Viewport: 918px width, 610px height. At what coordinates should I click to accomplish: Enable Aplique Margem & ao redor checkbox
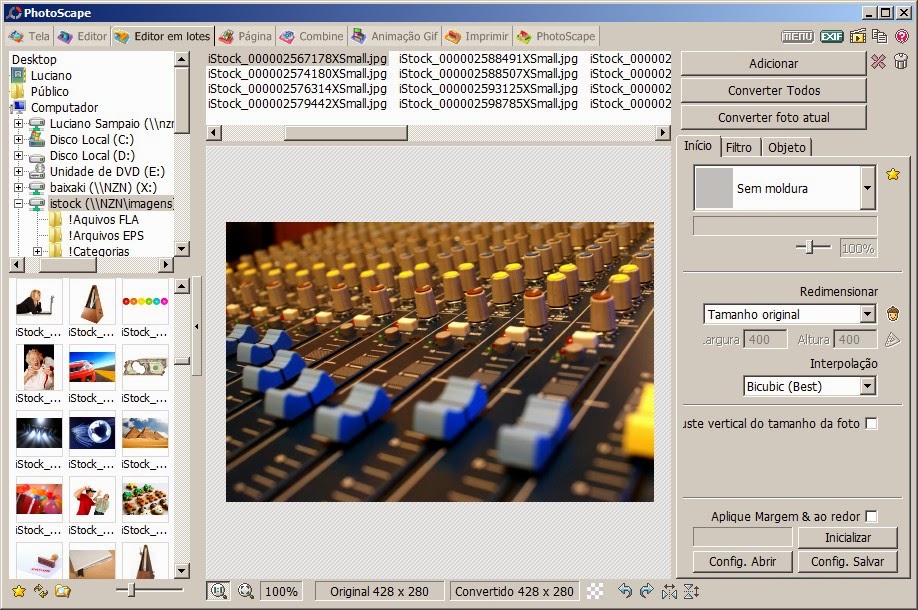[871, 516]
